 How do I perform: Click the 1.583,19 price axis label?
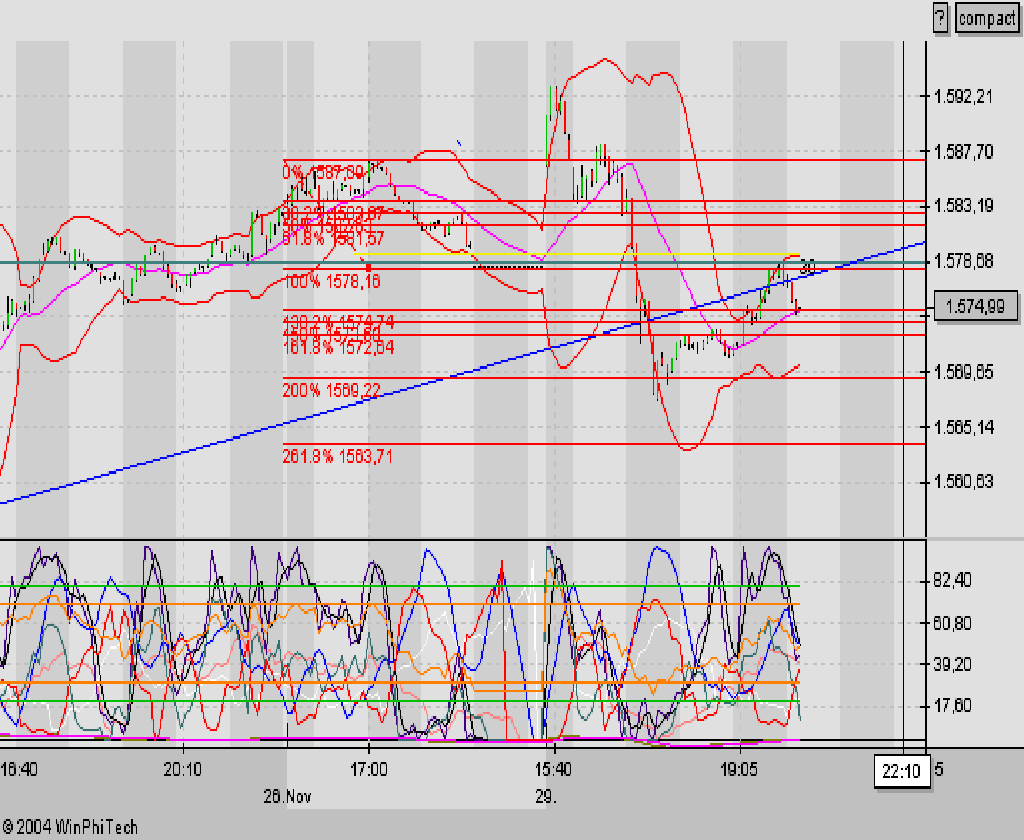point(964,206)
